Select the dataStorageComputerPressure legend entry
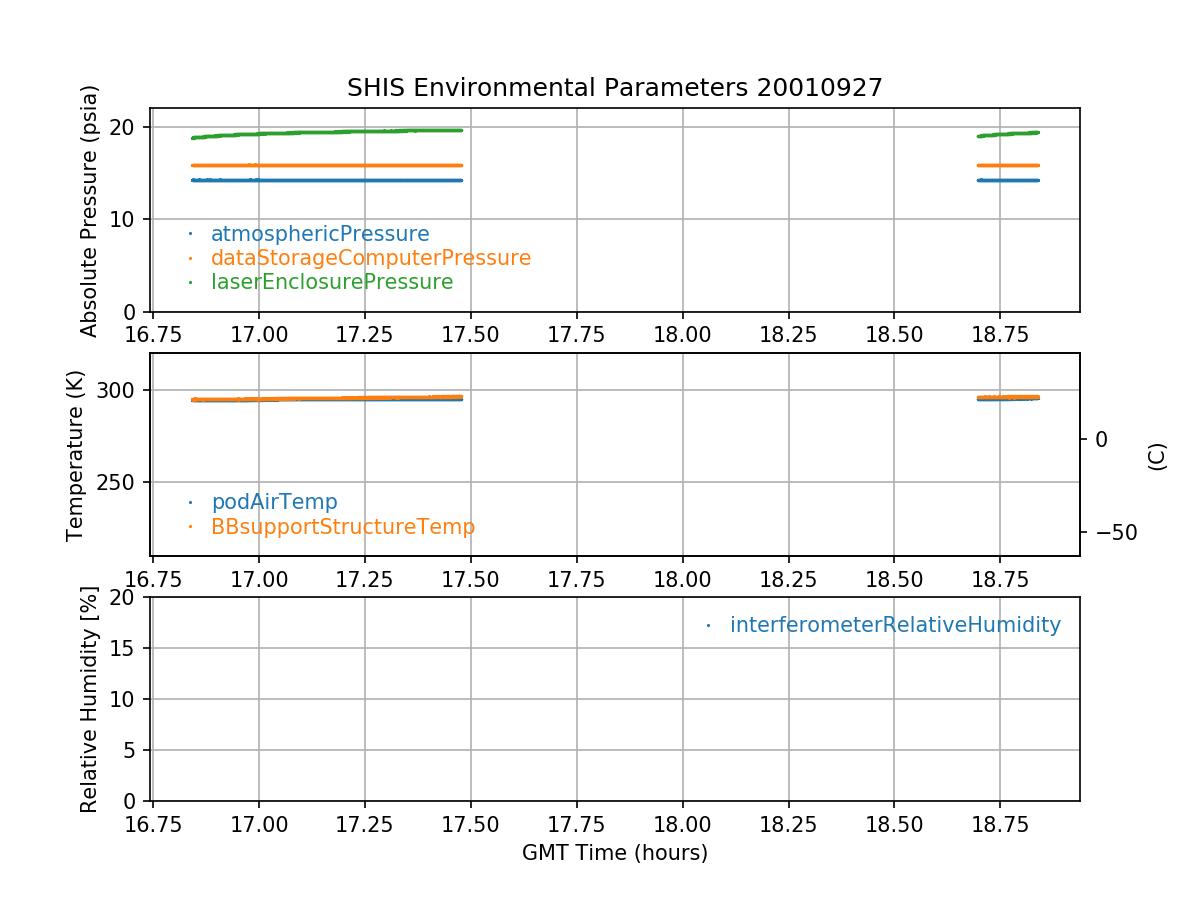Image resolution: width=1200 pixels, height=900 pixels. [x=370, y=258]
